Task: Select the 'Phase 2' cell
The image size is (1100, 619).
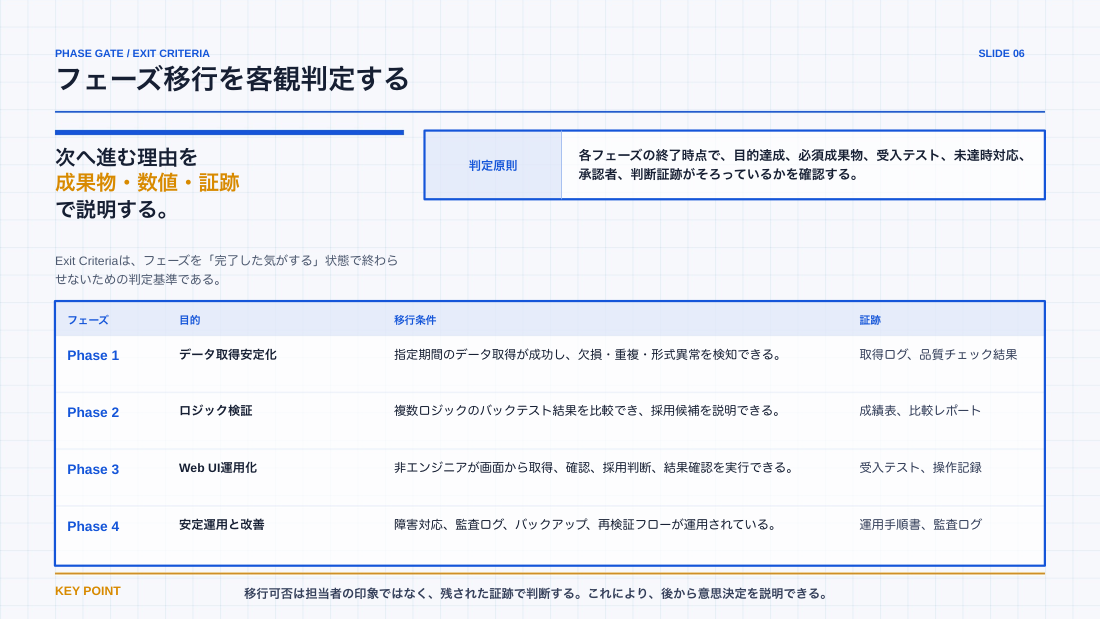Action: click(93, 412)
